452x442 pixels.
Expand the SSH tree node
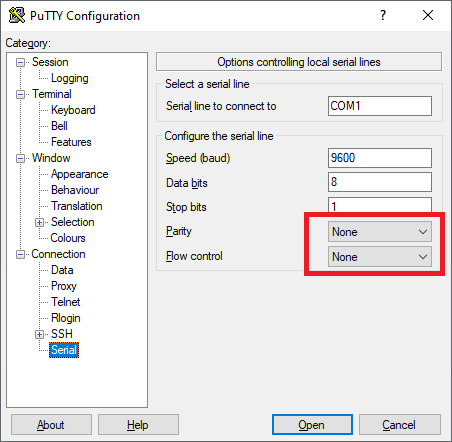[39, 334]
